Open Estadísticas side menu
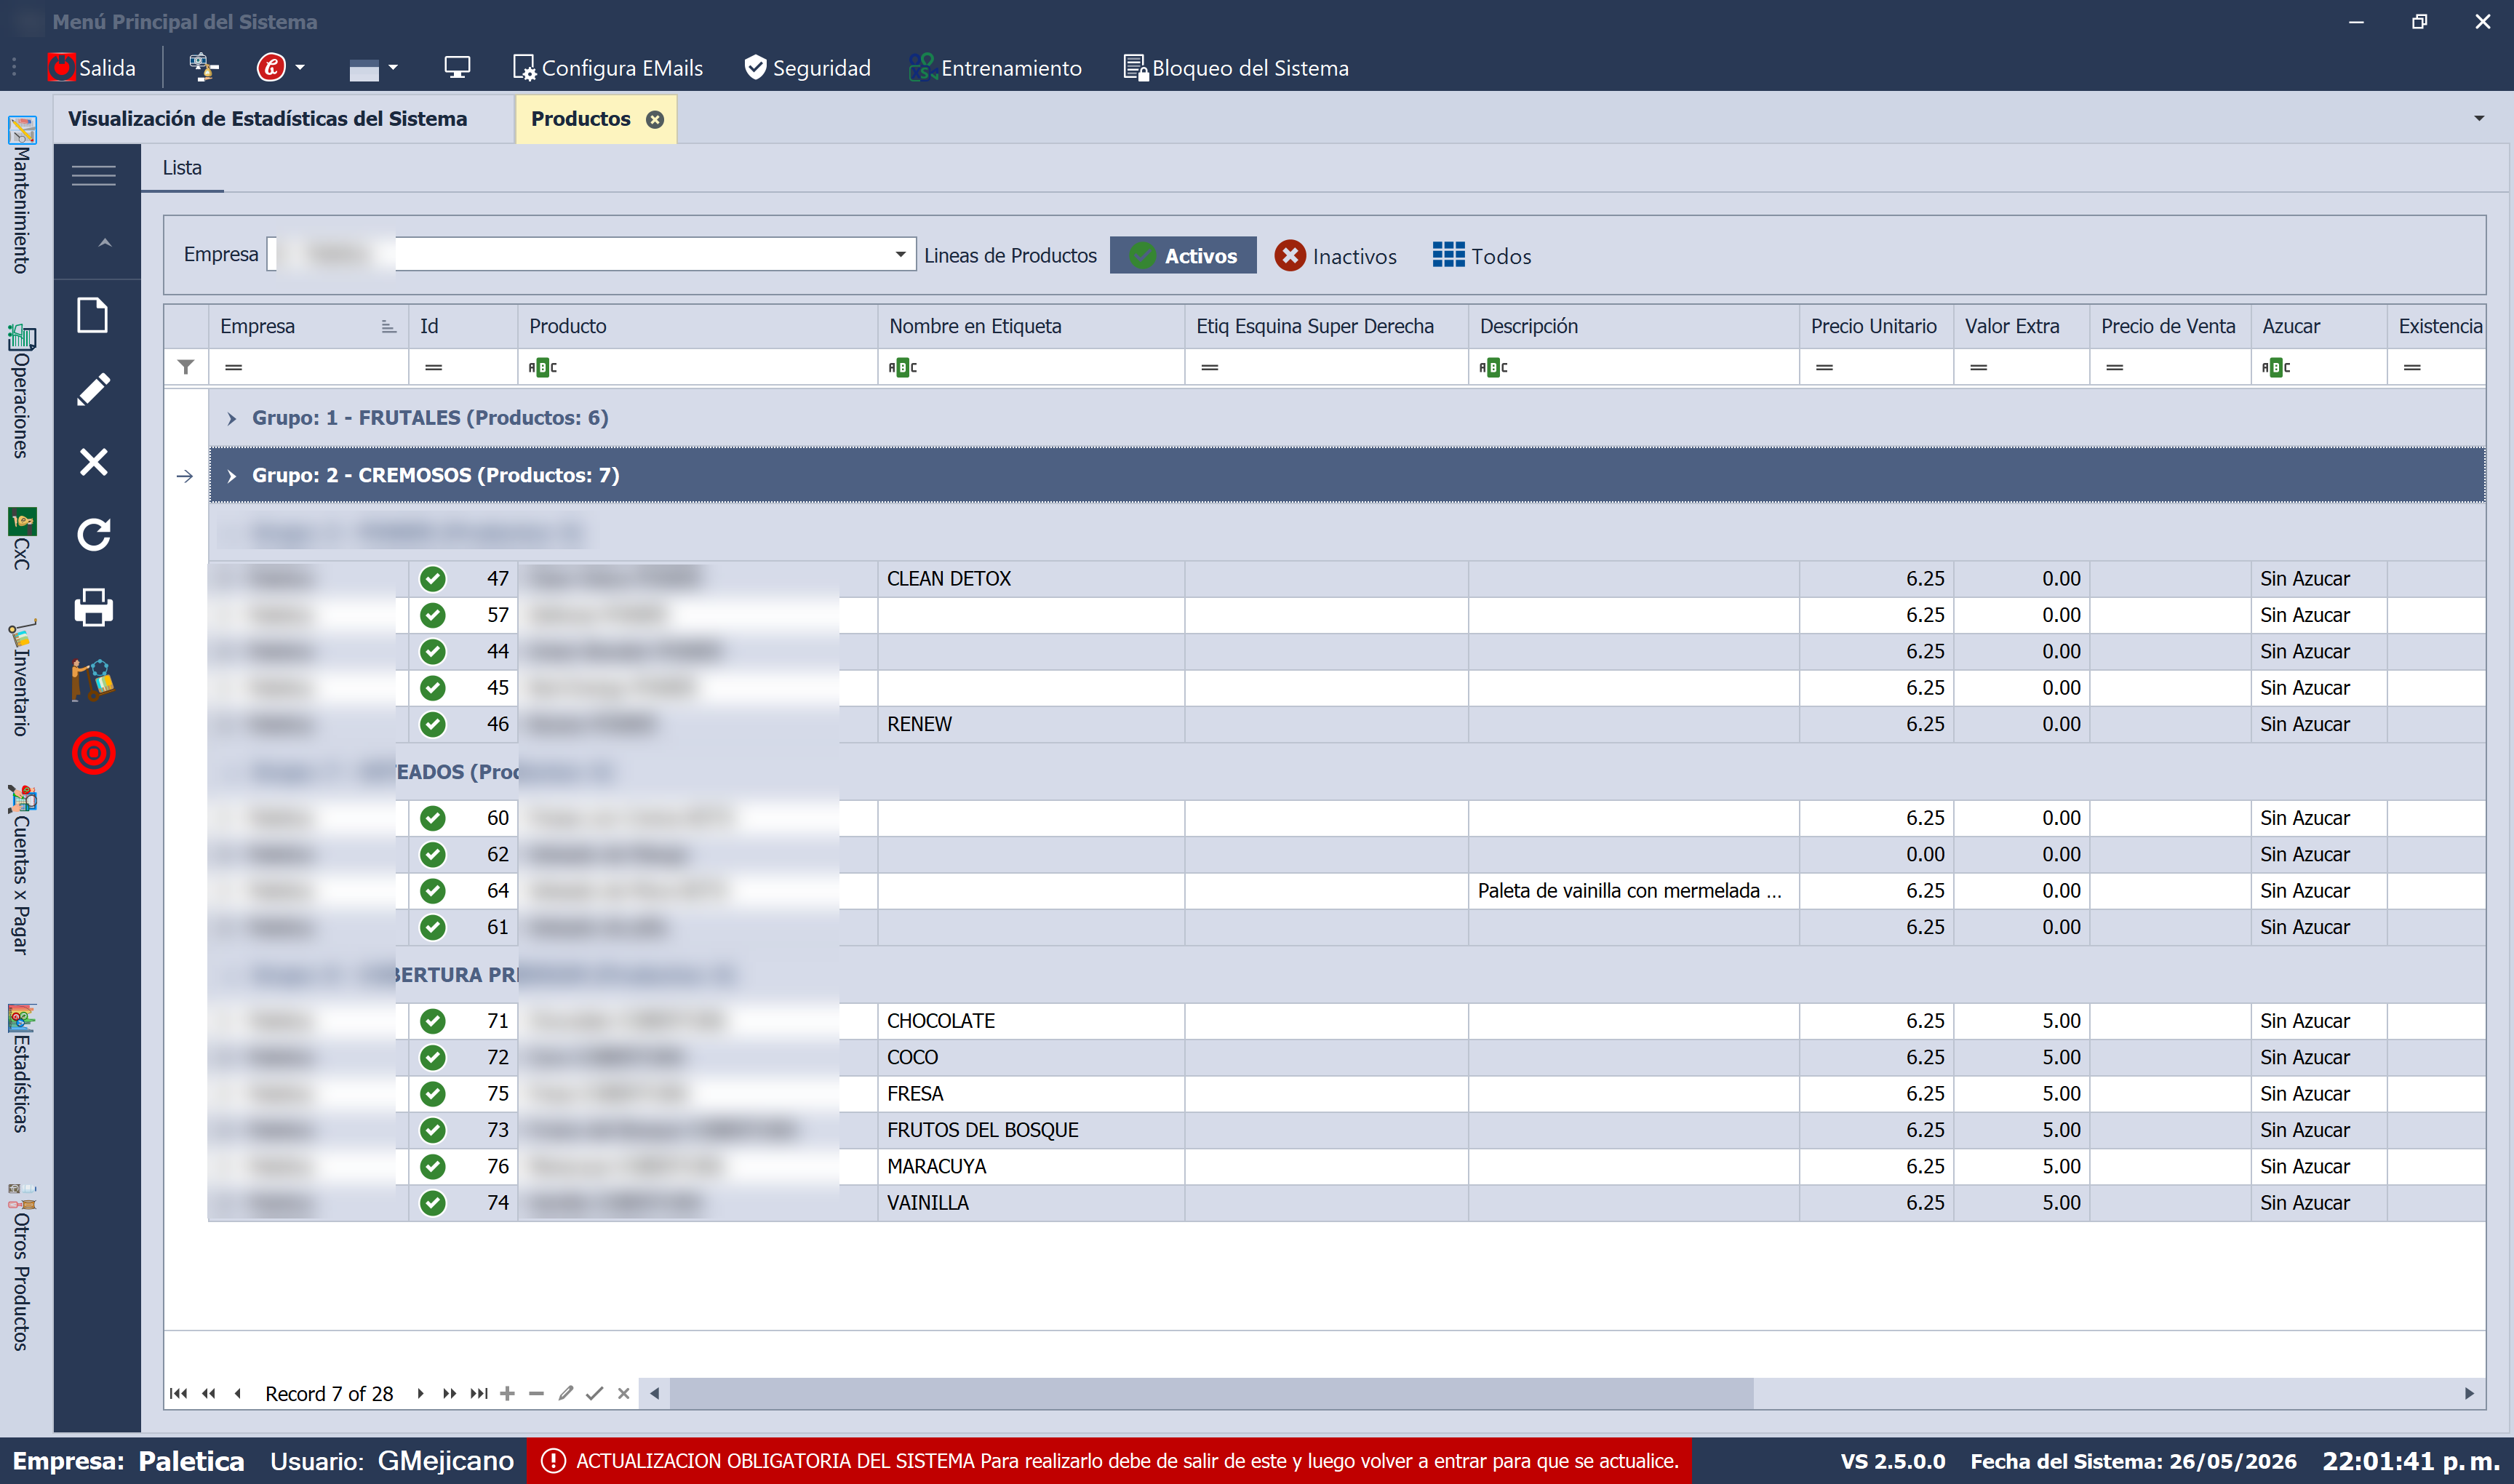2514x1484 pixels. coord(21,1068)
